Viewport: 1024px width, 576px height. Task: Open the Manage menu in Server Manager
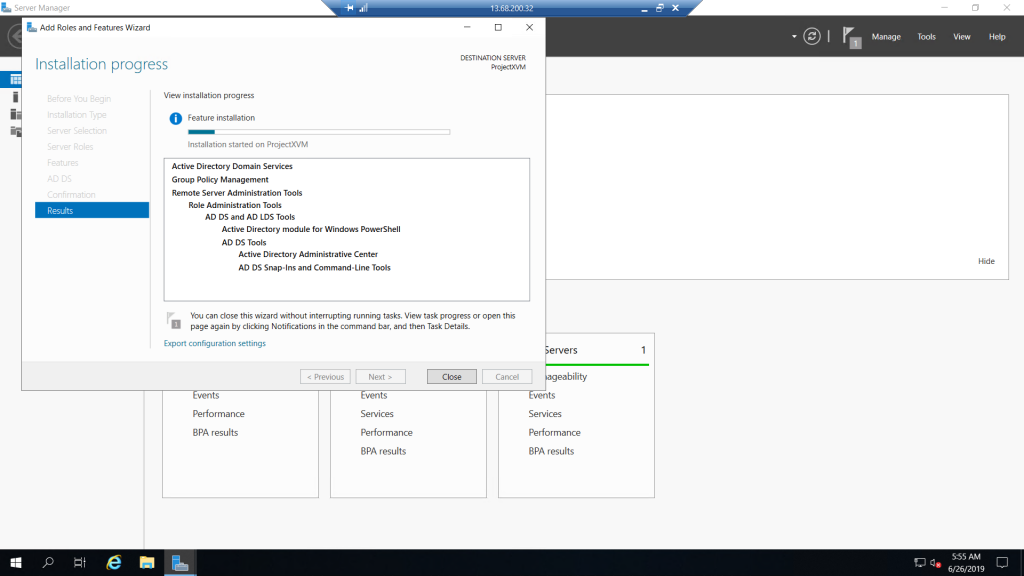886,37
